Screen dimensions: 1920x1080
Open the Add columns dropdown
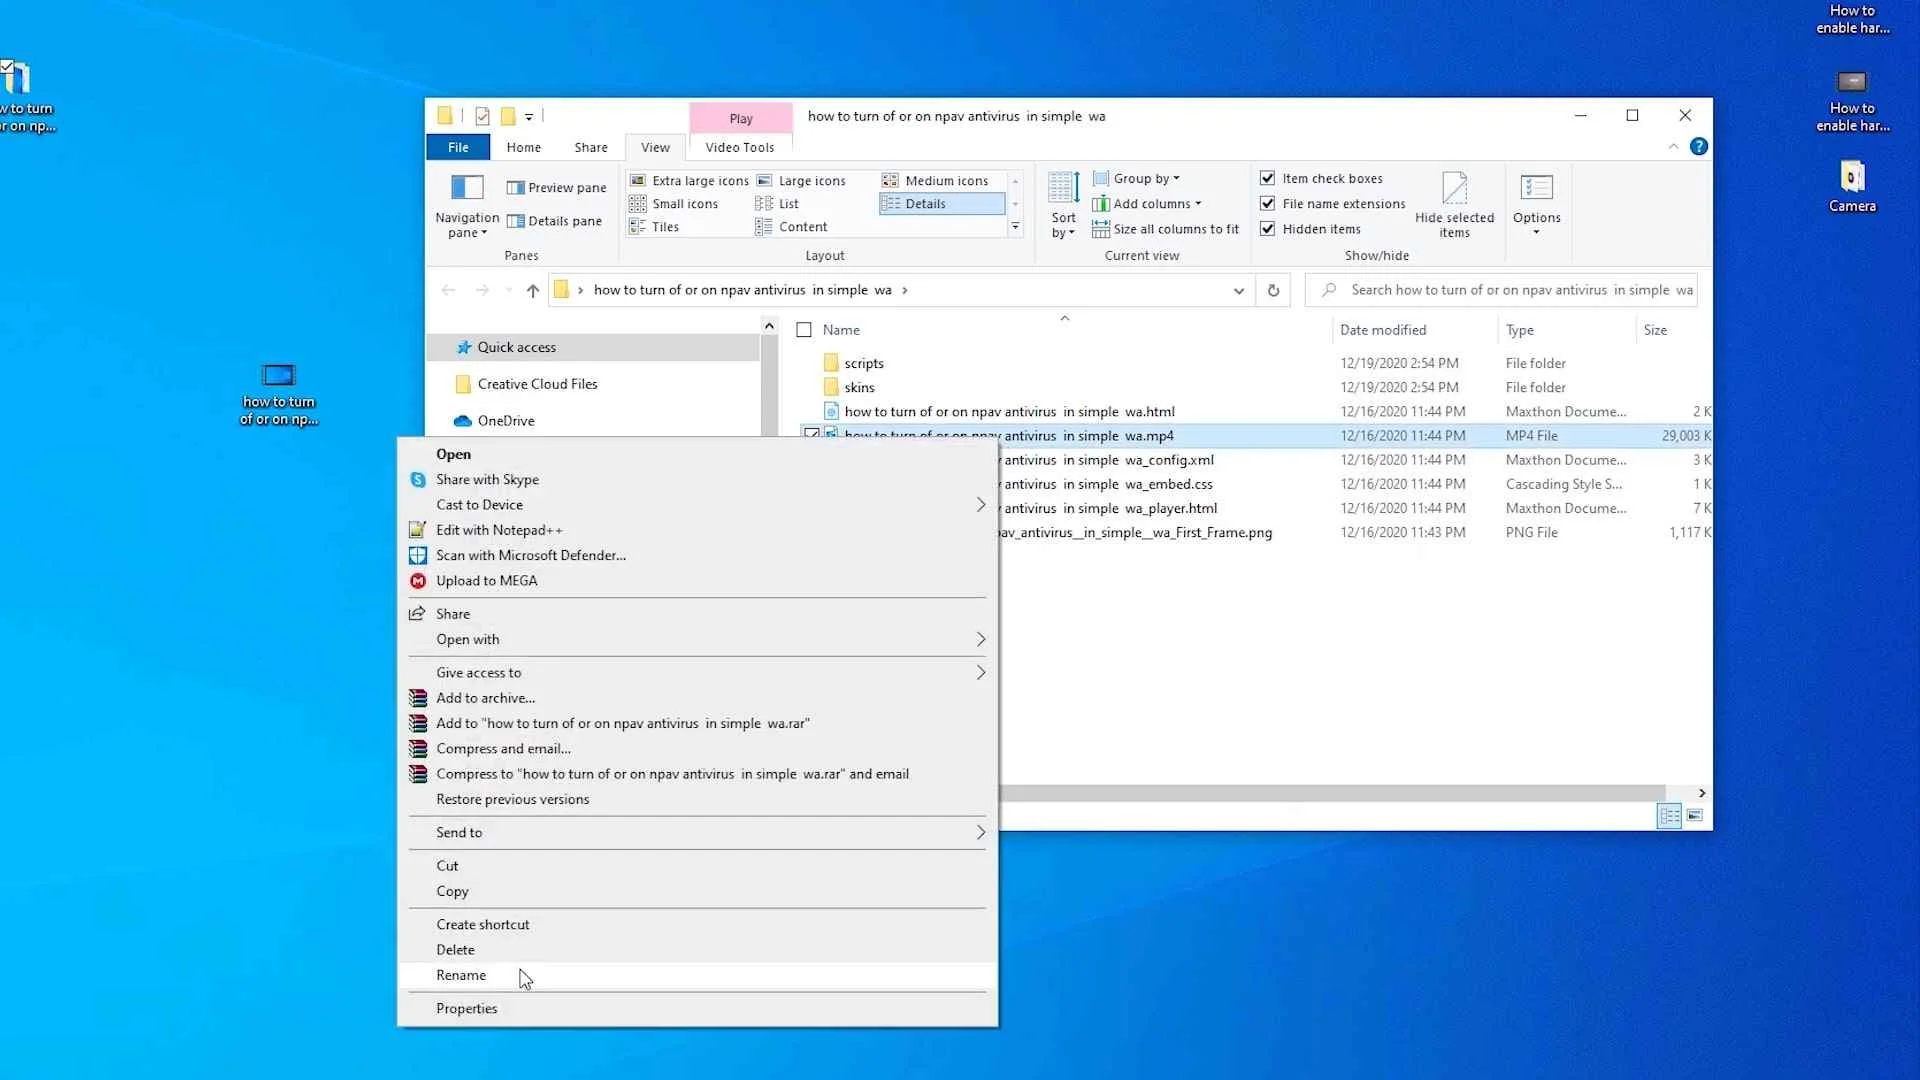1147,204
